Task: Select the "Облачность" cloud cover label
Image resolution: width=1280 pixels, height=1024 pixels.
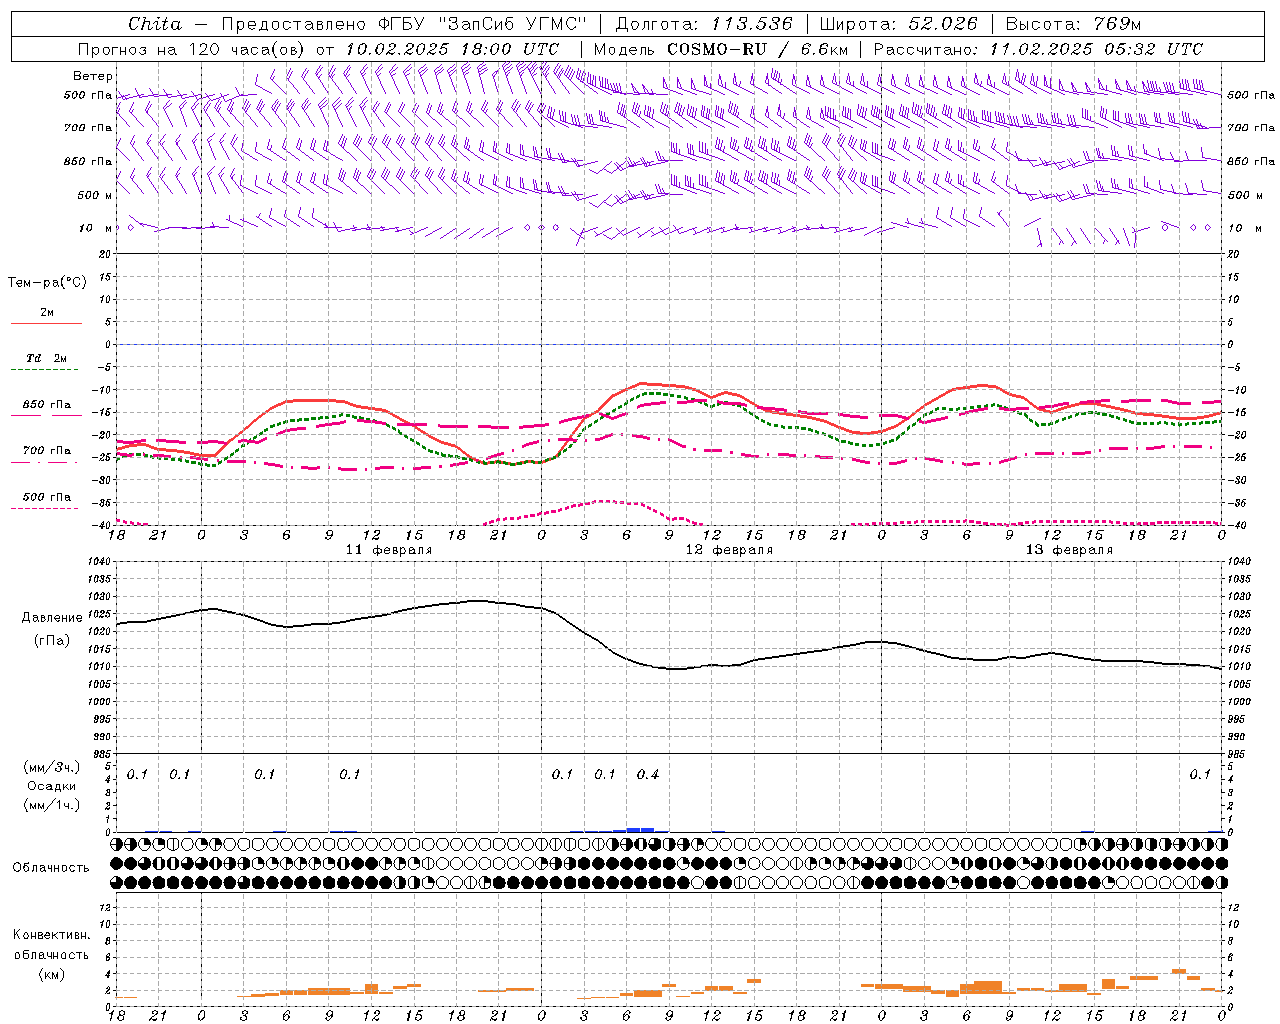Action: [51, 868]
